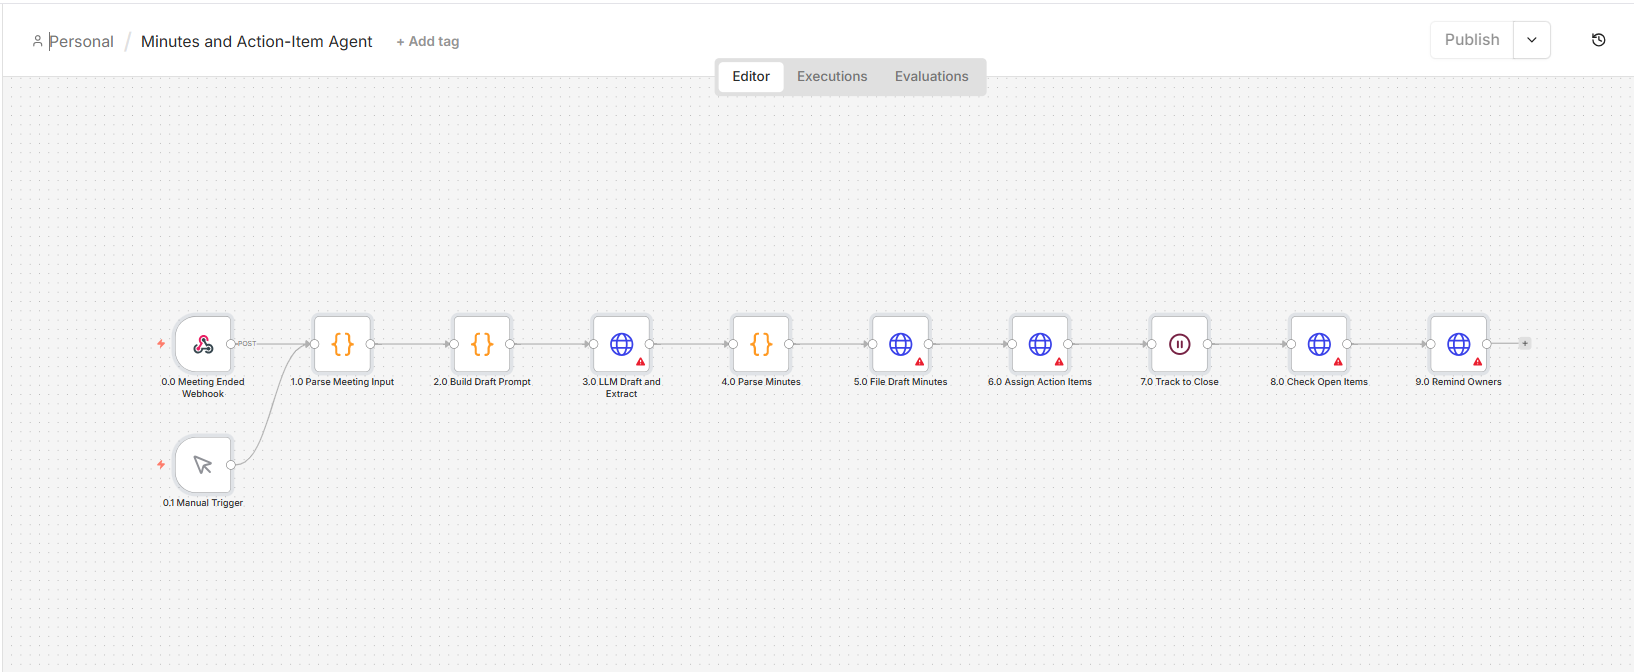The width and height of the screenshot is (1634, 672).
Task: Select the Meeting Ended Webhook node
Action: tap(203, 344)
